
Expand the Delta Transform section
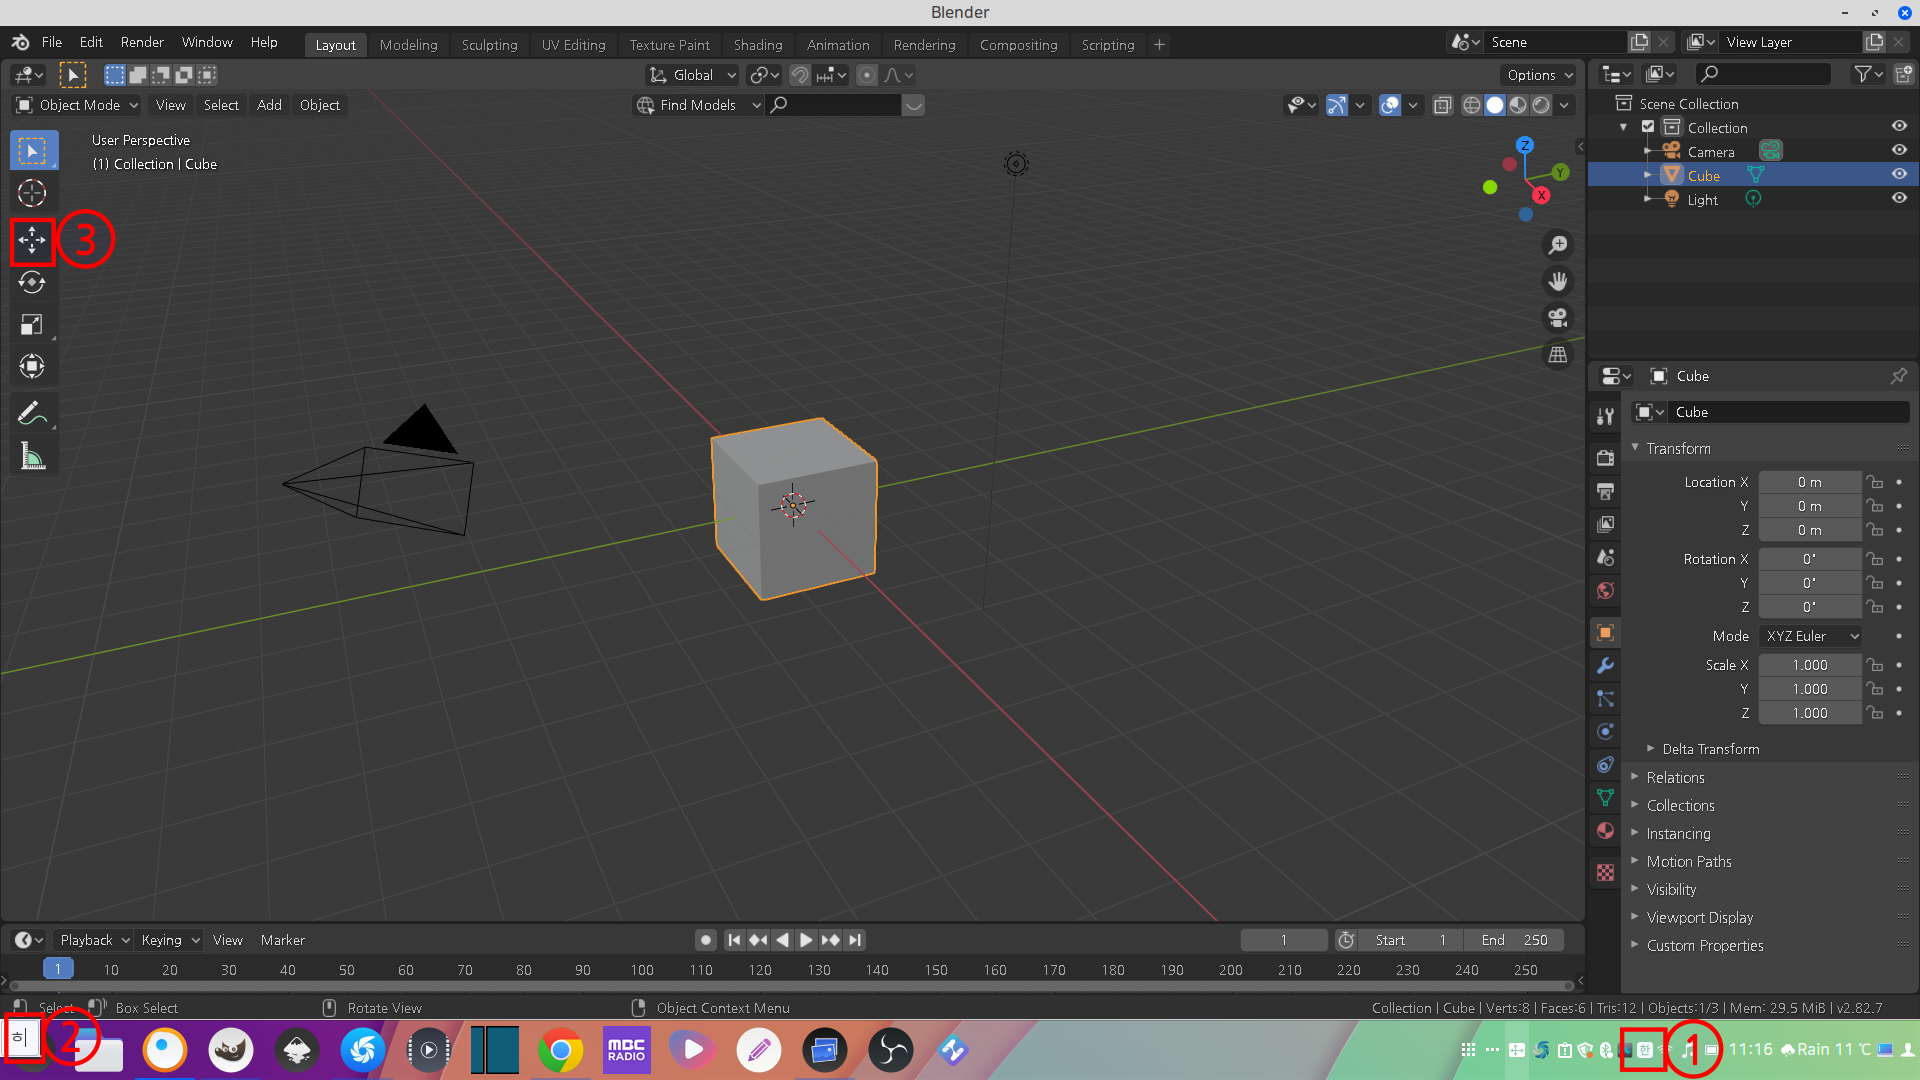click(x=1710, y=749)
